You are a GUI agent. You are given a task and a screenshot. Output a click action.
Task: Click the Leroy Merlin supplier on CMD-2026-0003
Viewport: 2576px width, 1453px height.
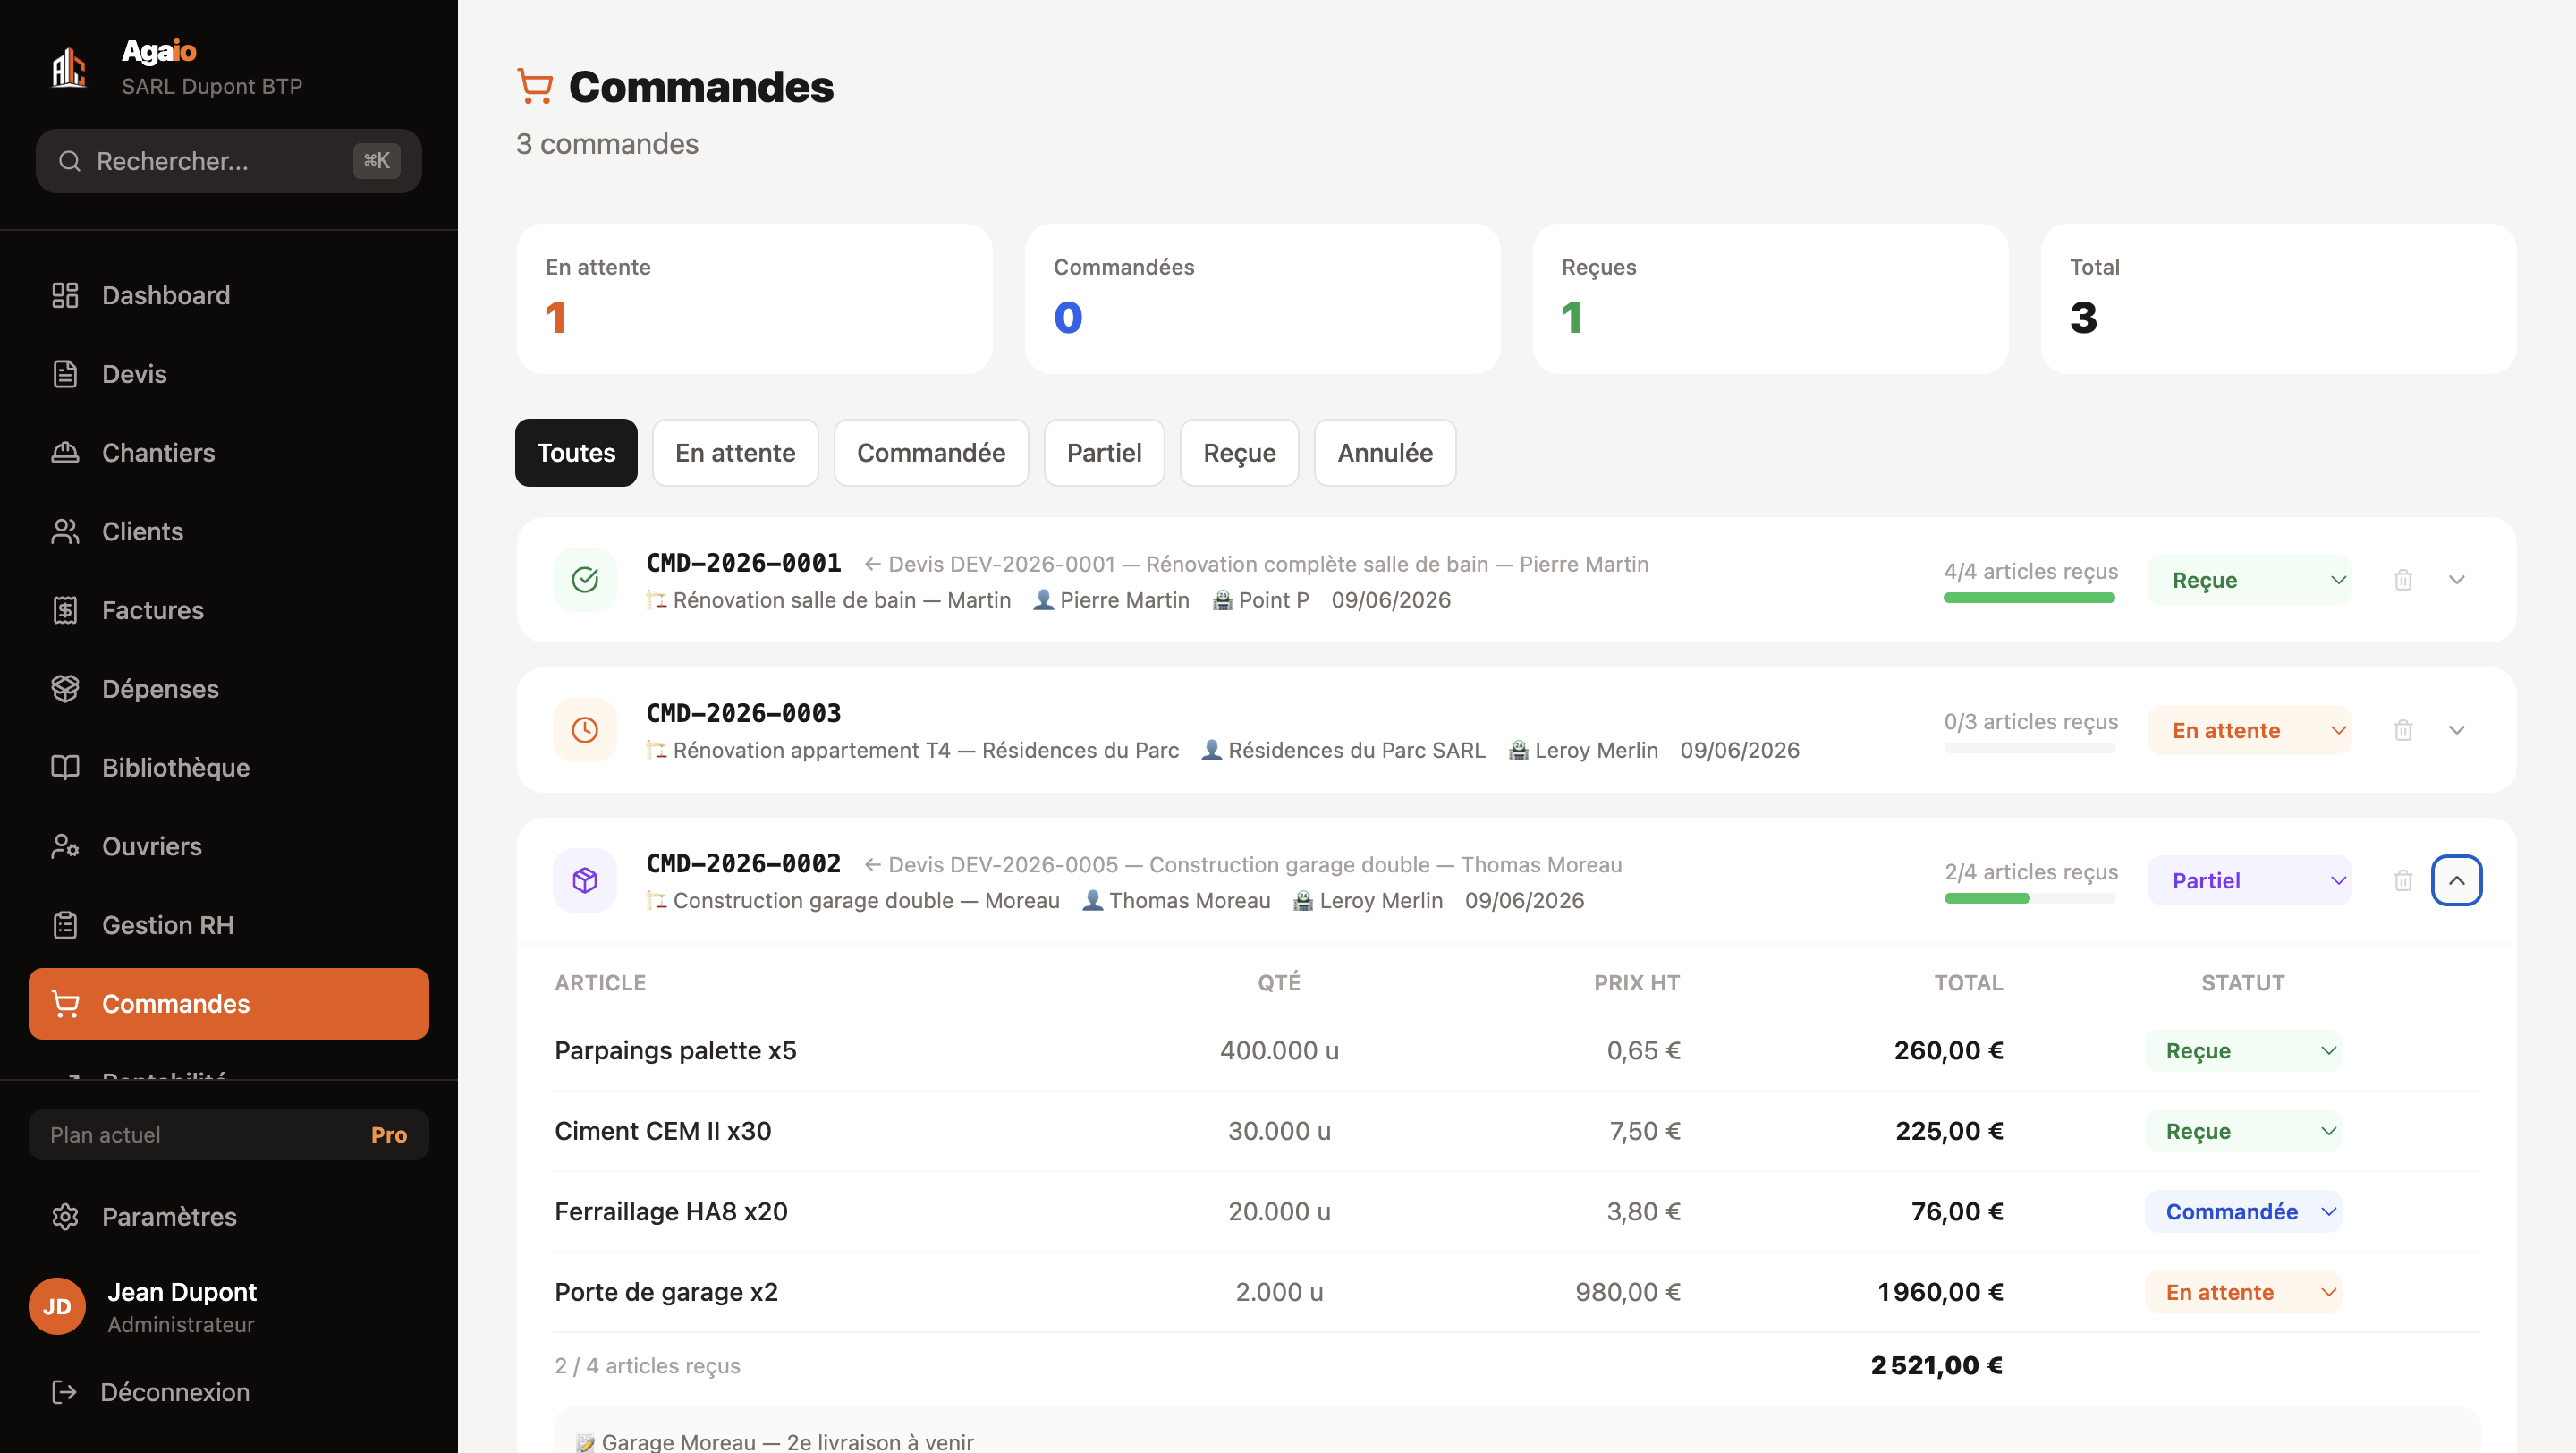(1584, 750)
